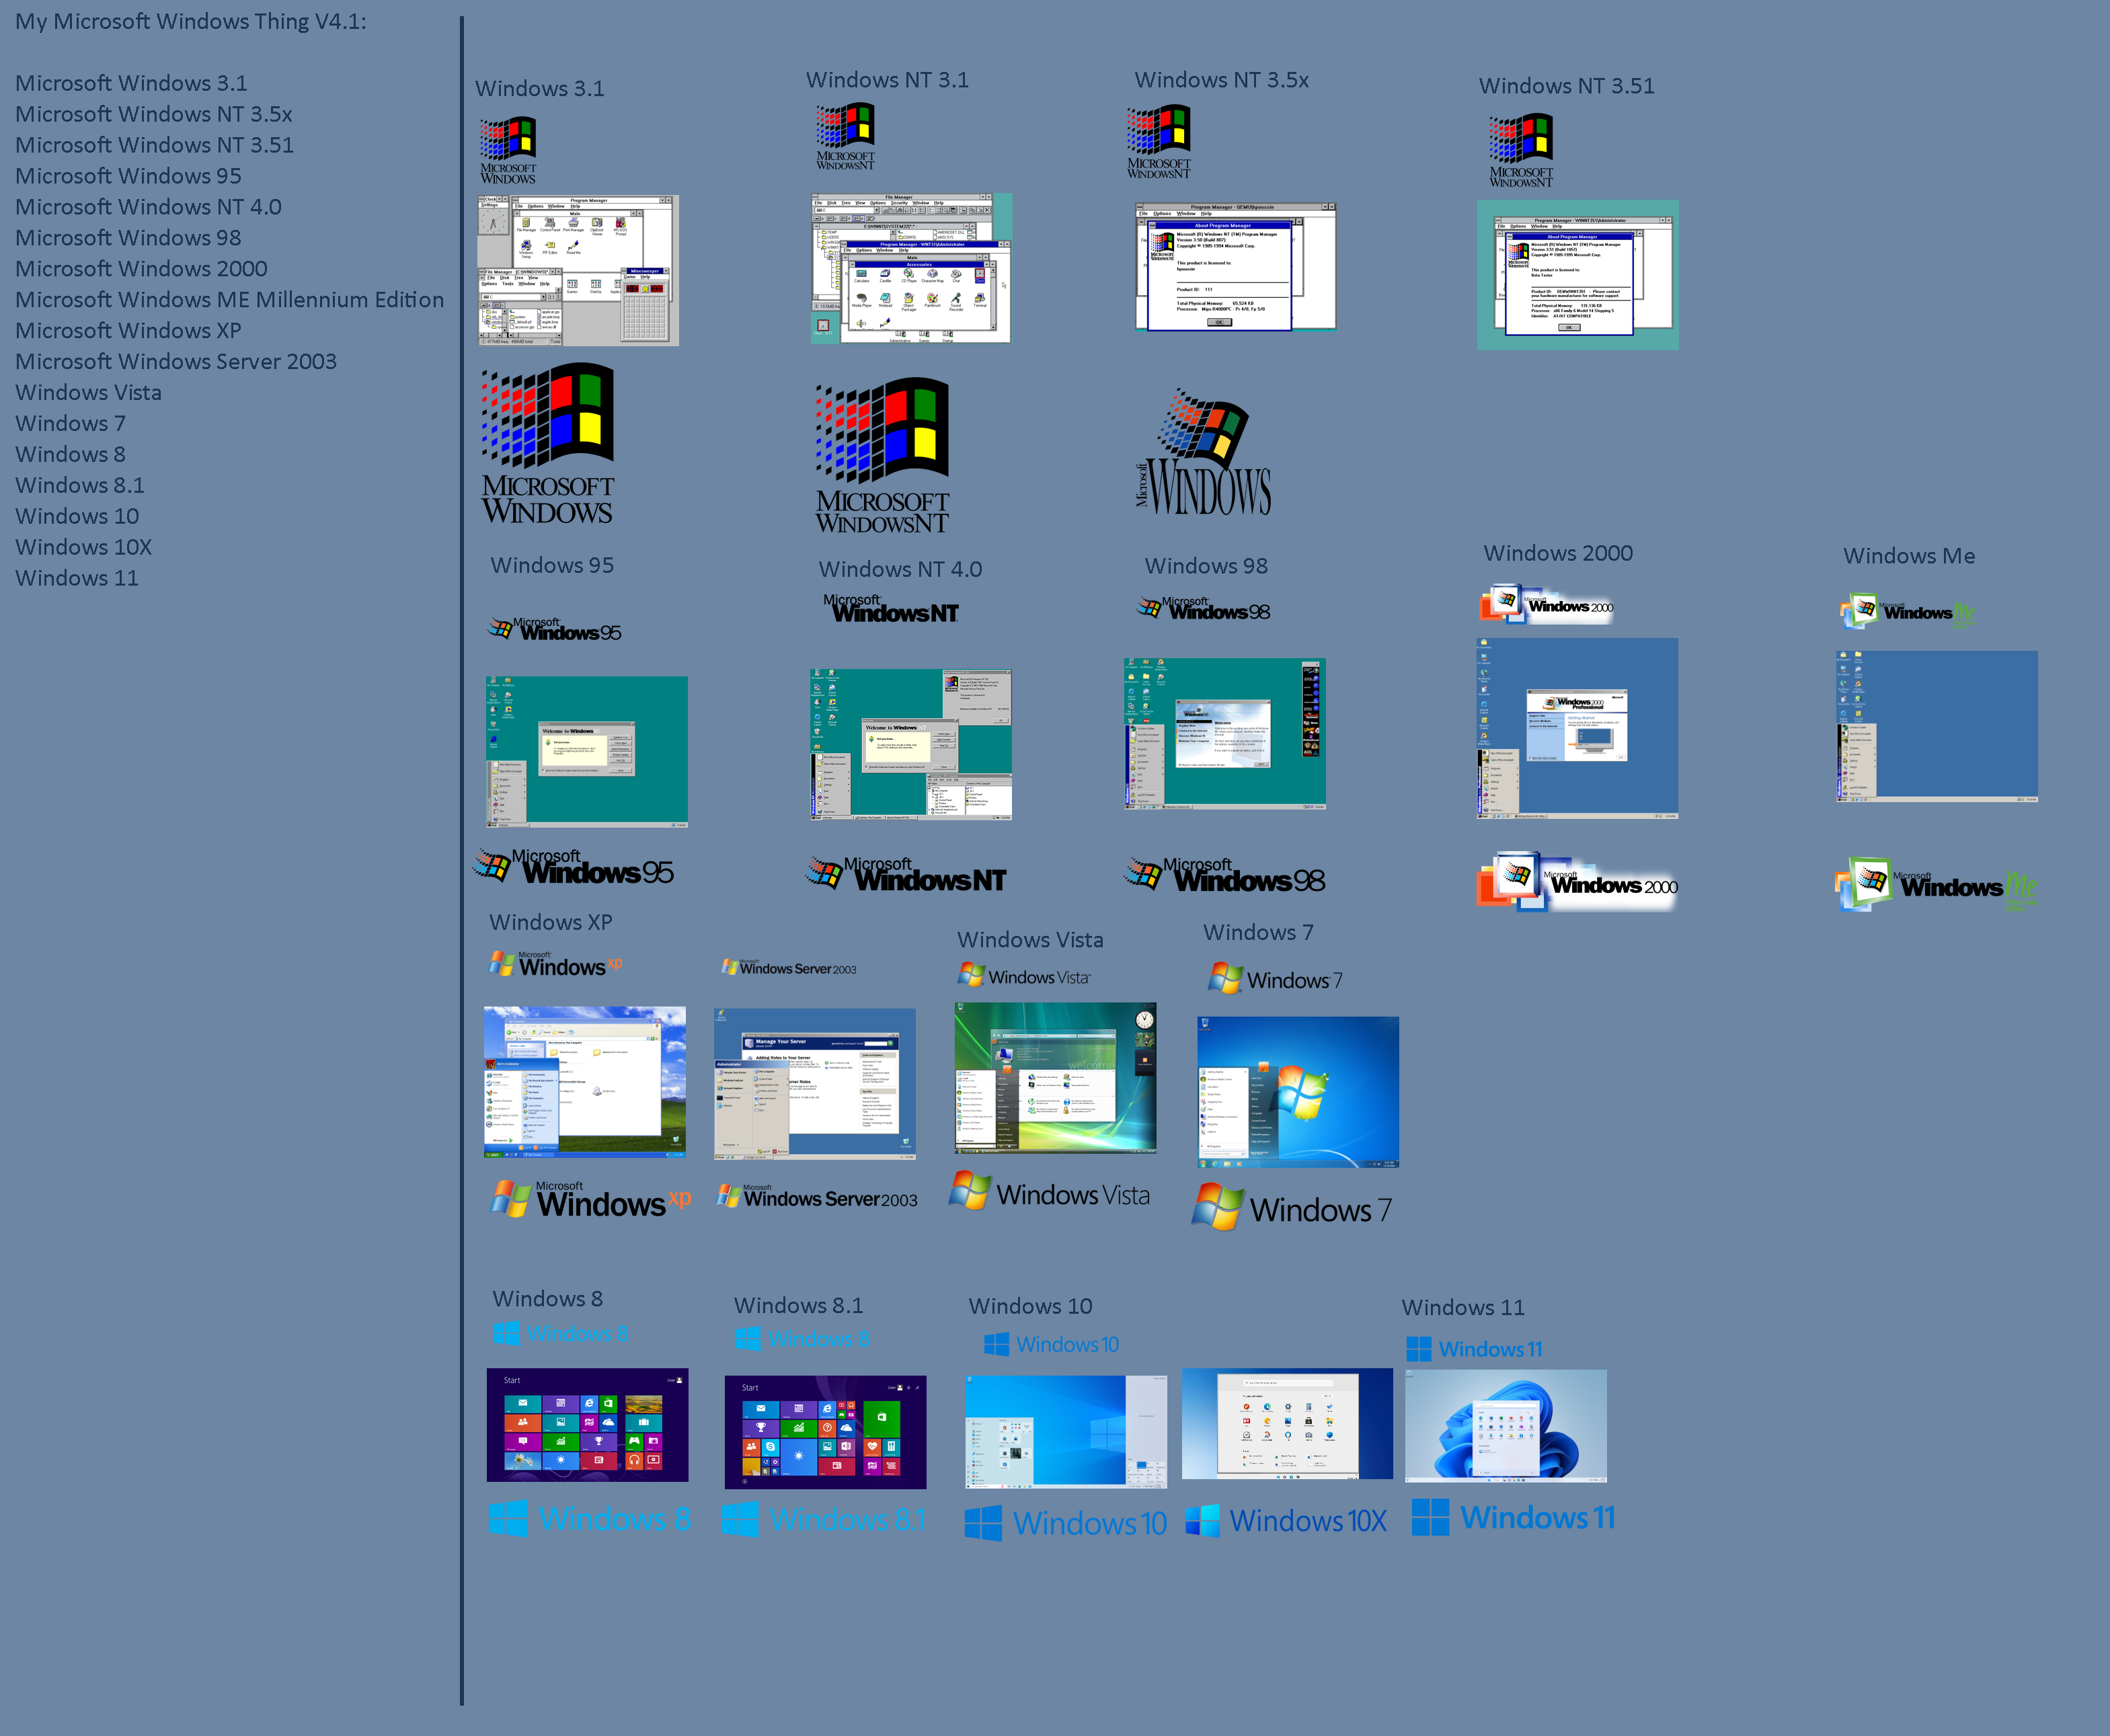Open the Windows 98 desktop screenshot
The height and width of the screenshot is (1736, 2110).
coord(1225,733)
